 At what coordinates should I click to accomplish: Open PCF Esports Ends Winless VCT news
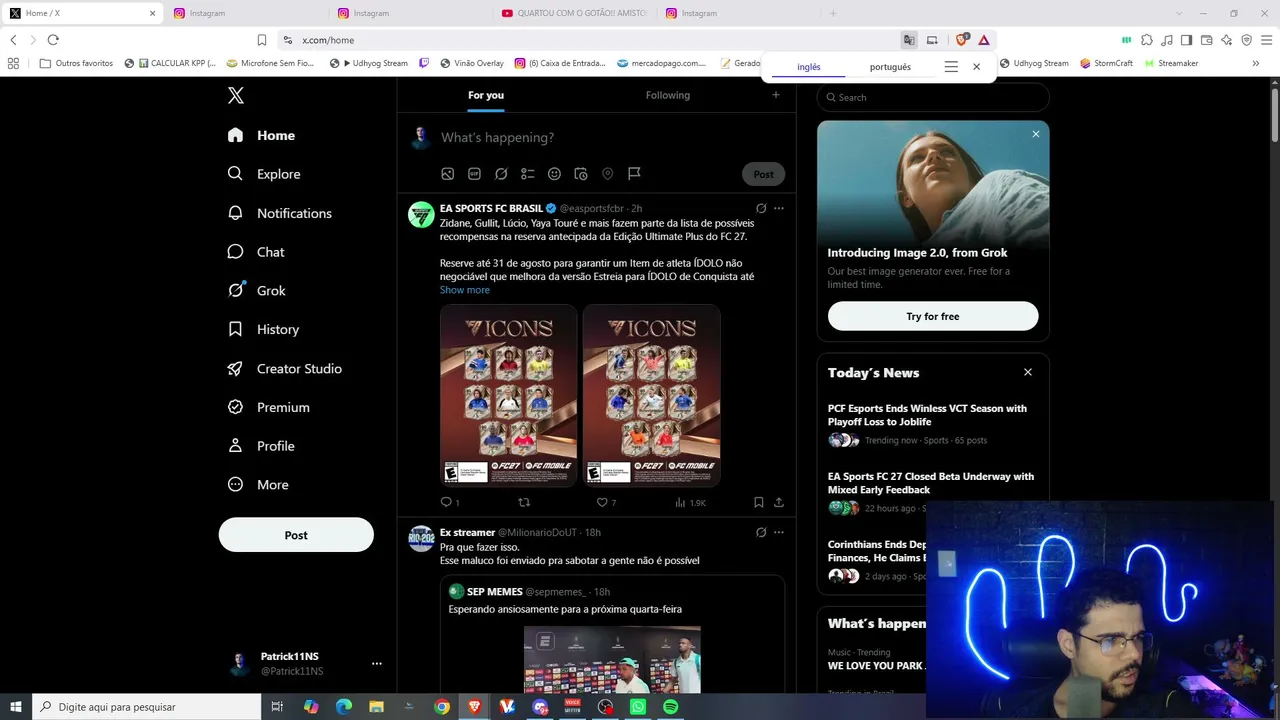[927, 415]
